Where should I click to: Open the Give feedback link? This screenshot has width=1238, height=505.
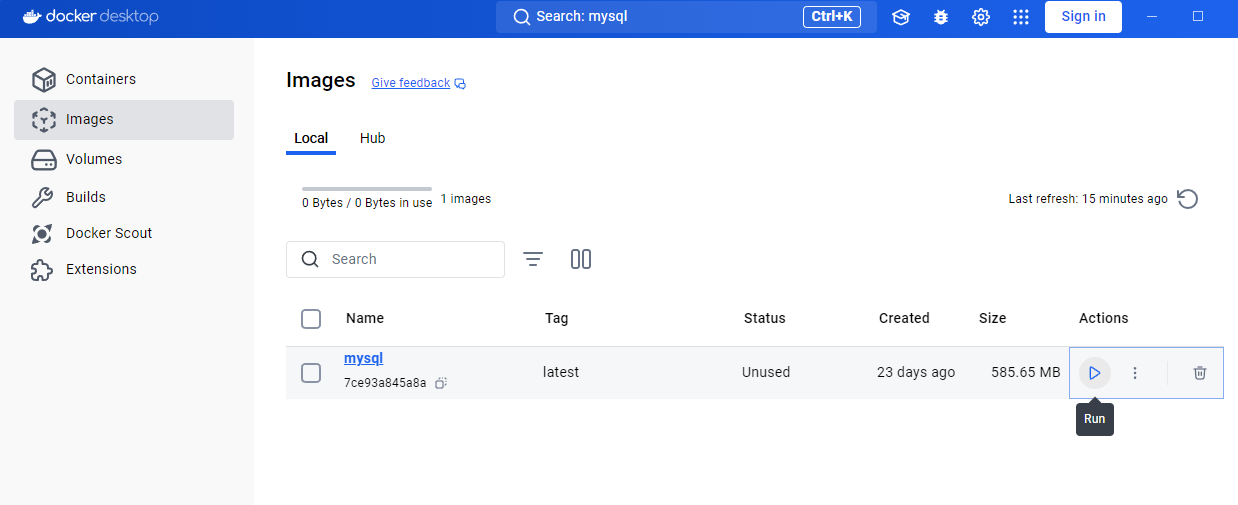coord(411,83)
